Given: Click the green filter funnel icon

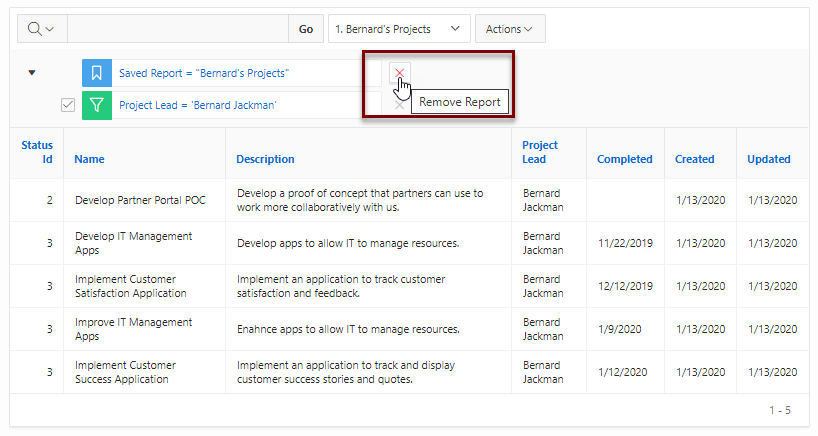Looking at the screenshot, I should click(97, 105).
